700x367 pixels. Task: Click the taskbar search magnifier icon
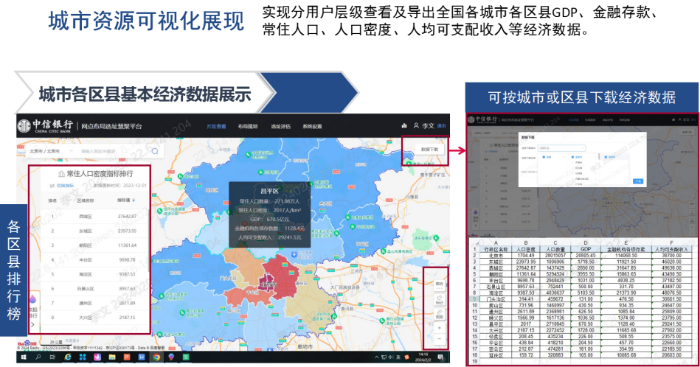coord(38,357)
